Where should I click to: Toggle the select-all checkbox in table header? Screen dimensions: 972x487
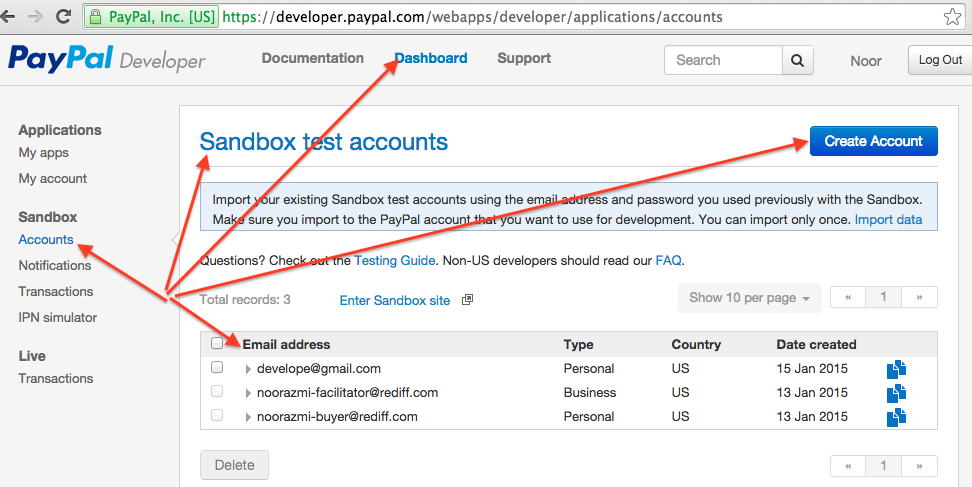point(217,343)
